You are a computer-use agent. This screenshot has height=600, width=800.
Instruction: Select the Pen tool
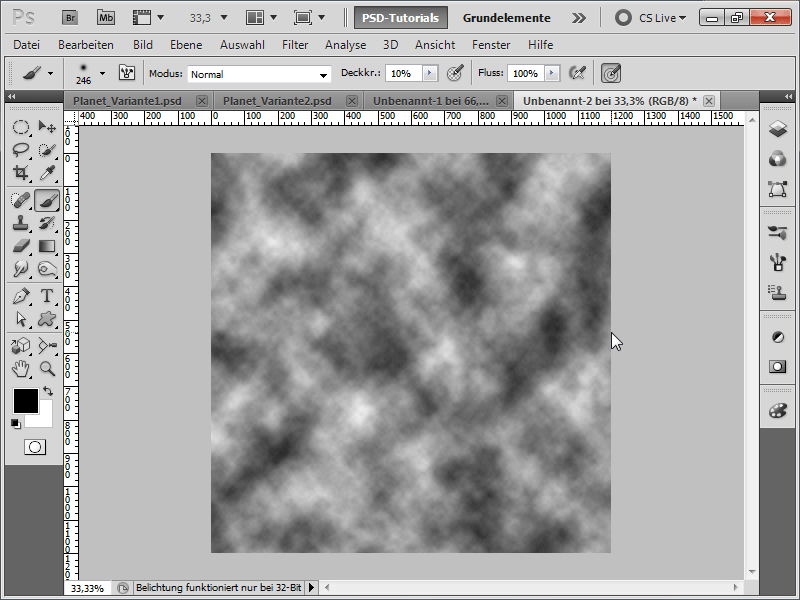tap(20, 296)
